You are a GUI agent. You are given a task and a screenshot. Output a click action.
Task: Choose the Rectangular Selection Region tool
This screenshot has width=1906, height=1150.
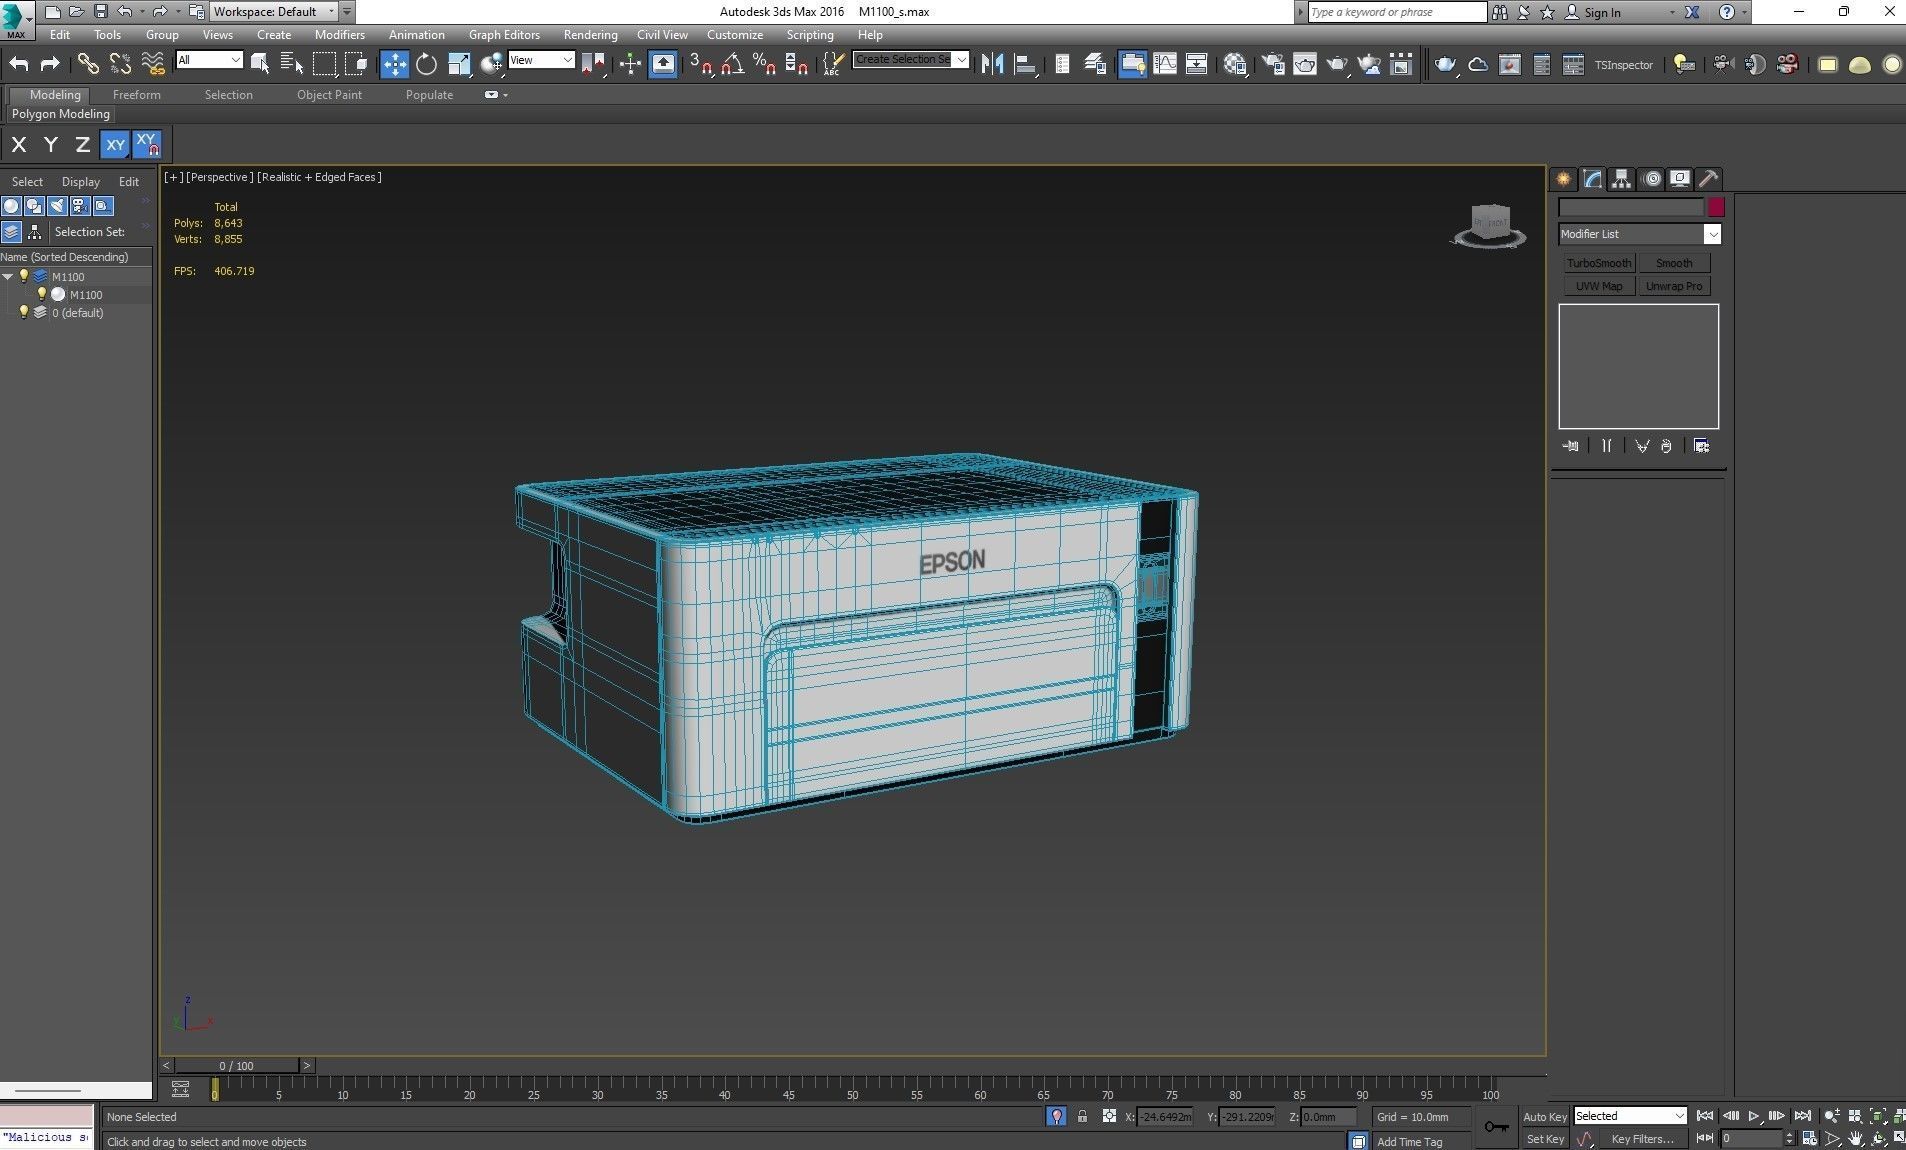point(324,64)
